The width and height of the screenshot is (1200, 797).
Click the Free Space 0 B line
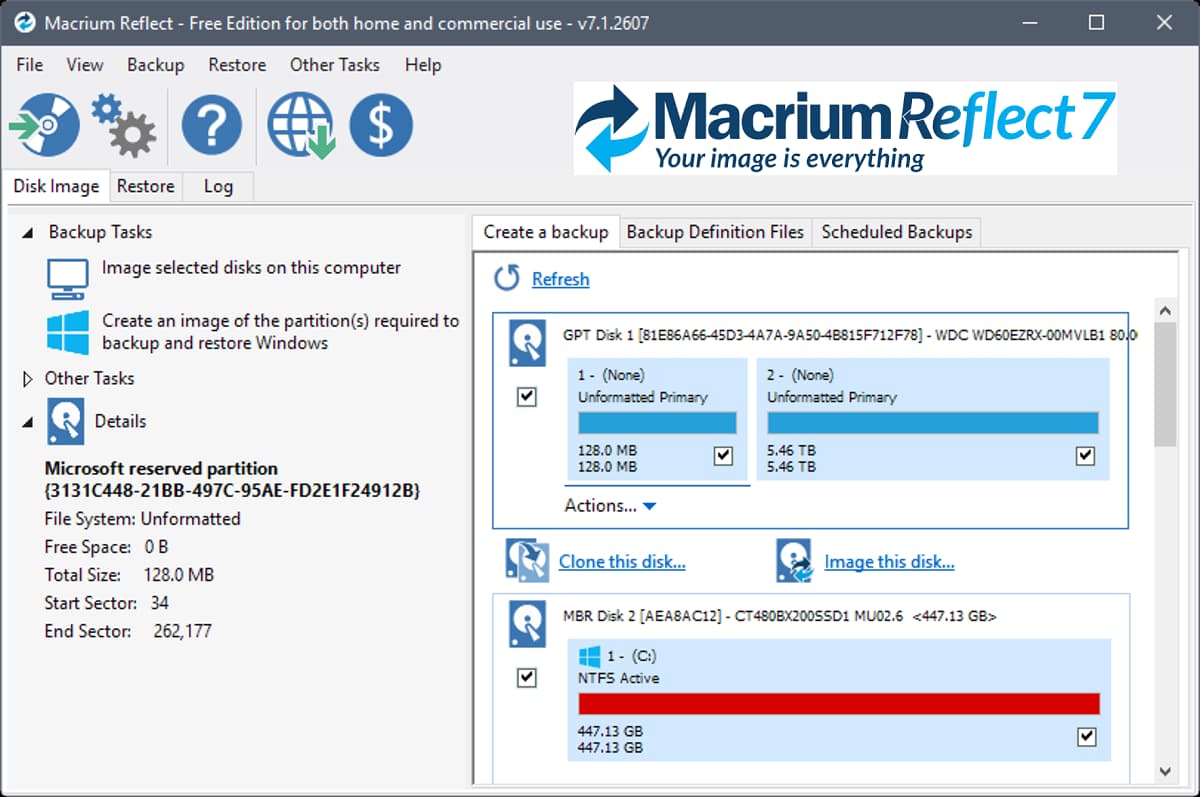[x=107, y=547]
